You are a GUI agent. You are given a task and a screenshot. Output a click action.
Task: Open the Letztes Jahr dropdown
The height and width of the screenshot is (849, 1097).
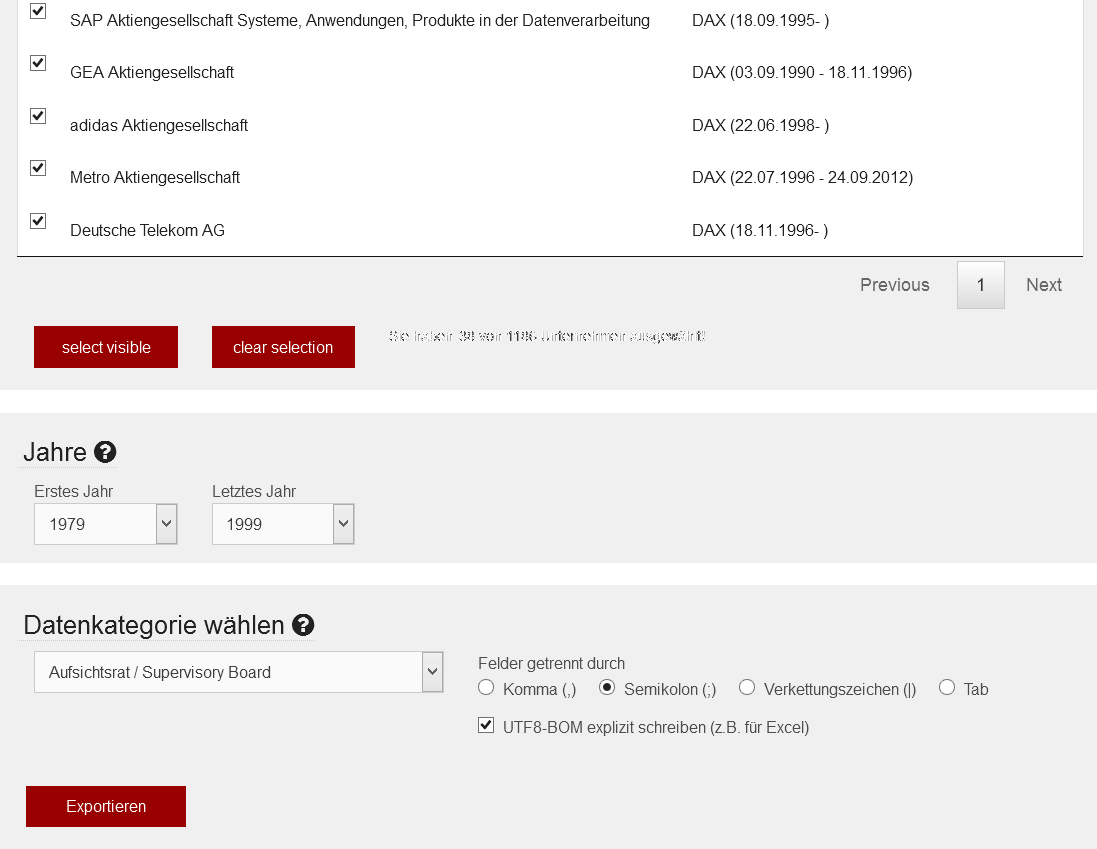point(283,524)
